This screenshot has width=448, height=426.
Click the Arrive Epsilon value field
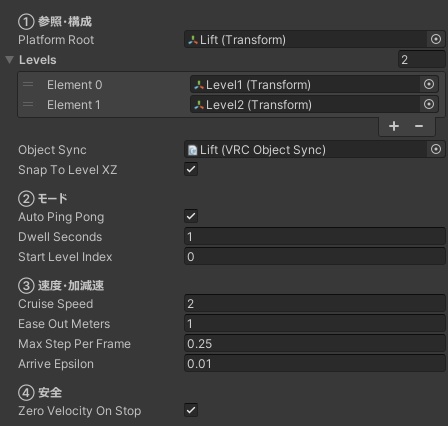pos(315,363)
